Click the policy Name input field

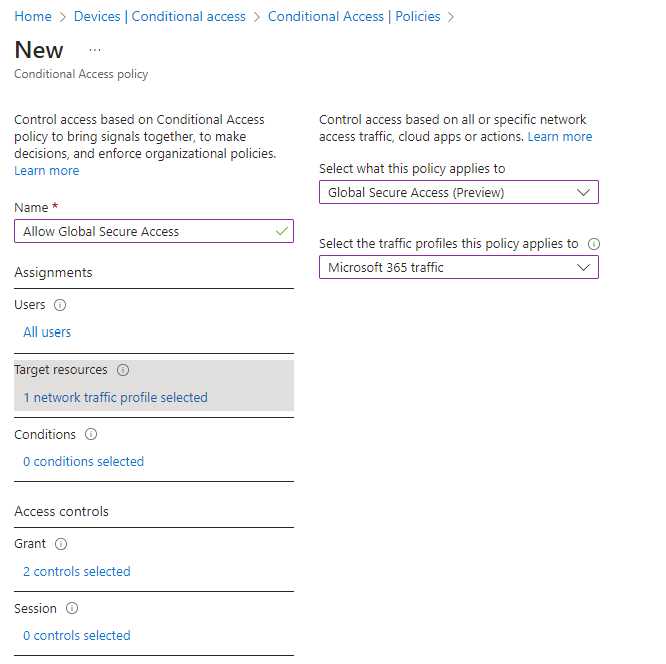coord(154,231)
